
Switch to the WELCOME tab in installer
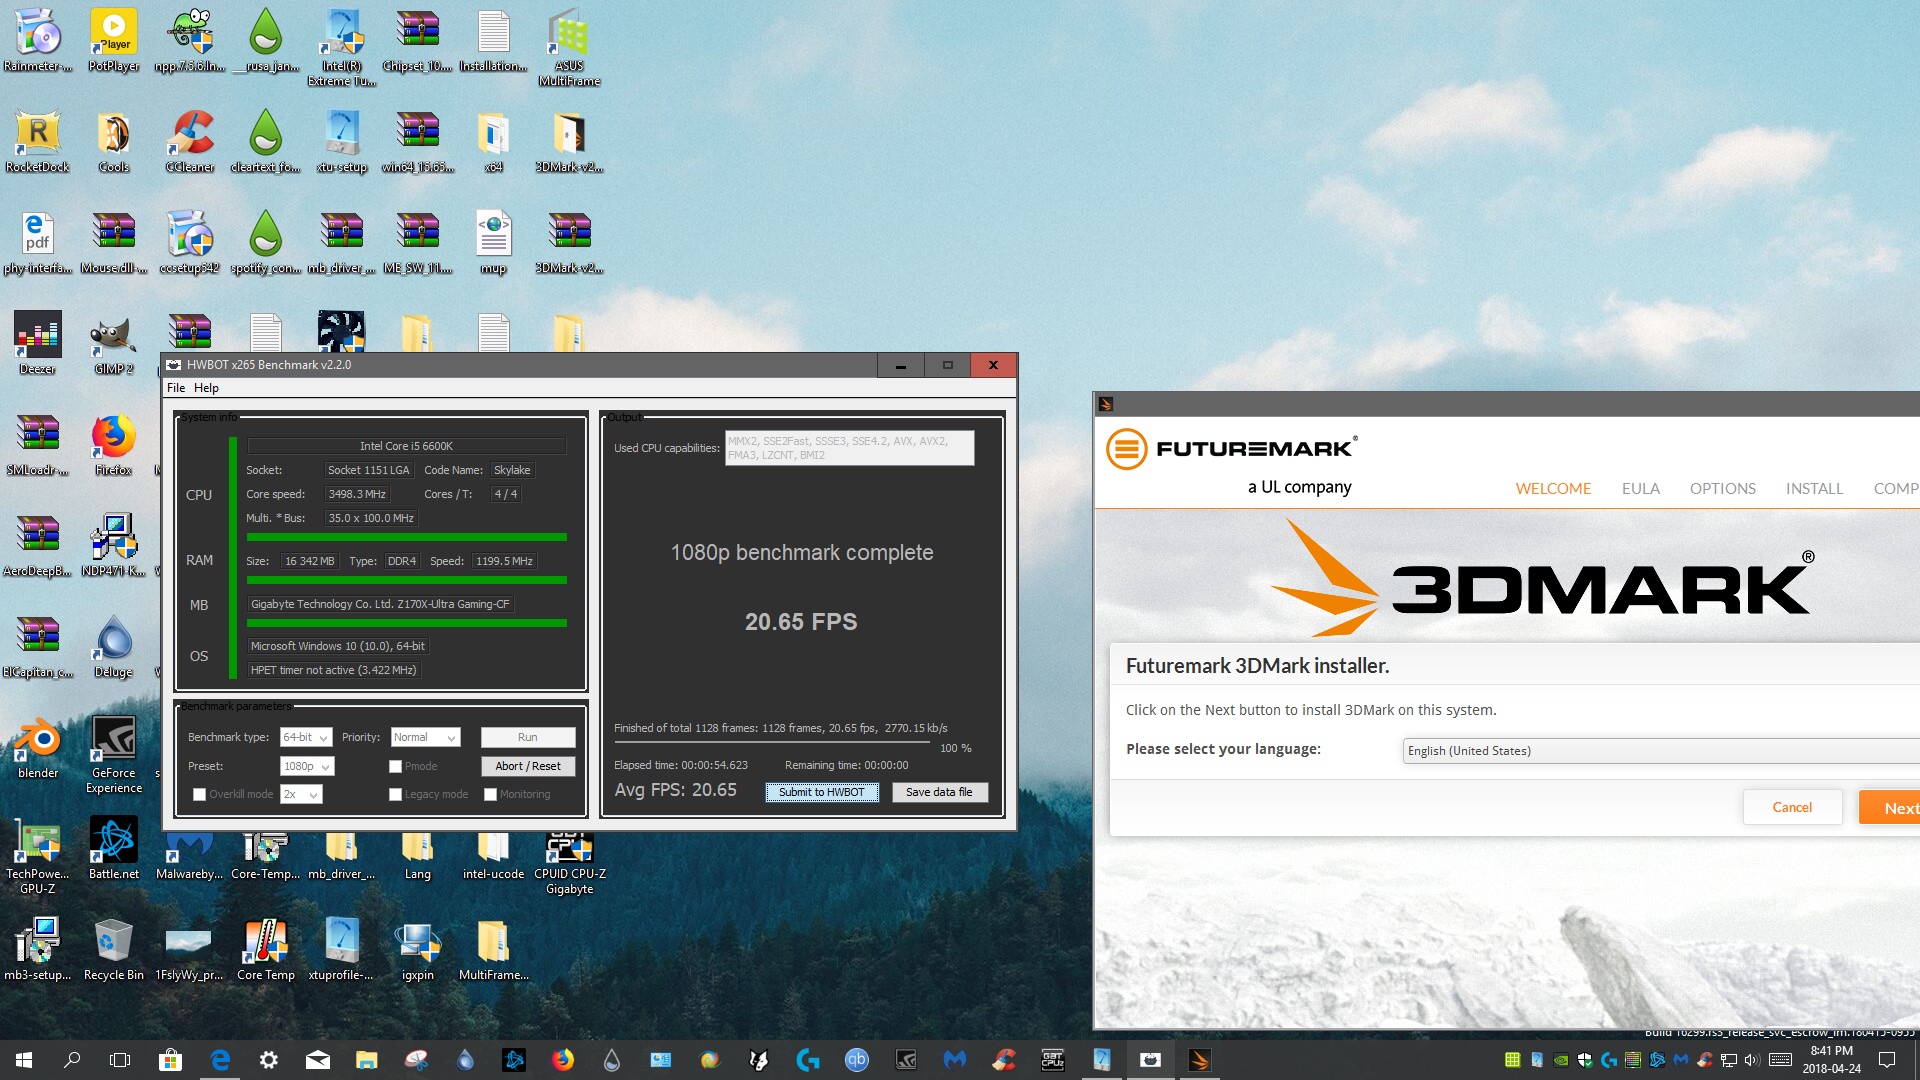pos(1553,489)
